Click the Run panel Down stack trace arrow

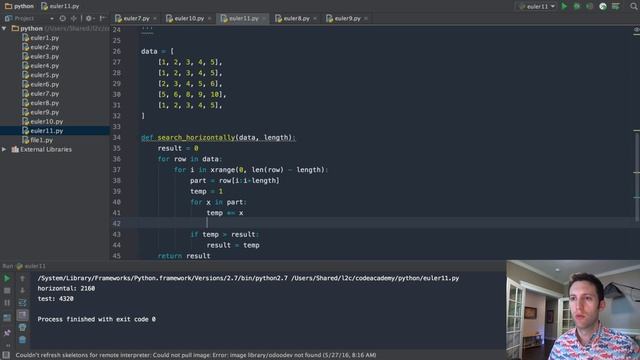click(22, 291)
